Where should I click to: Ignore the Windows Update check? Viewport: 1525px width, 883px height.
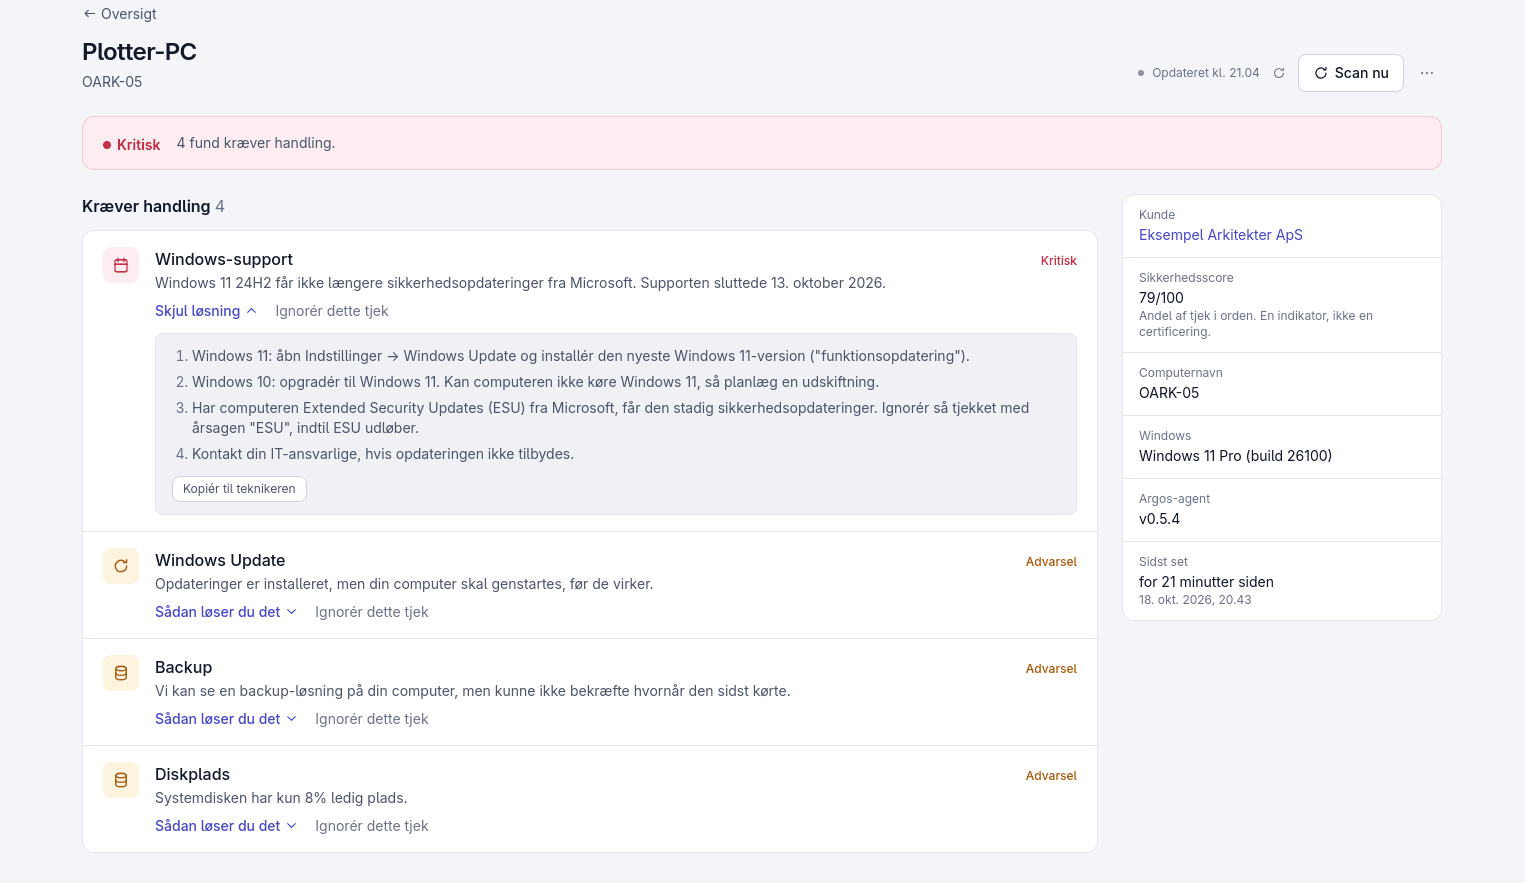[x=372, y=612]
